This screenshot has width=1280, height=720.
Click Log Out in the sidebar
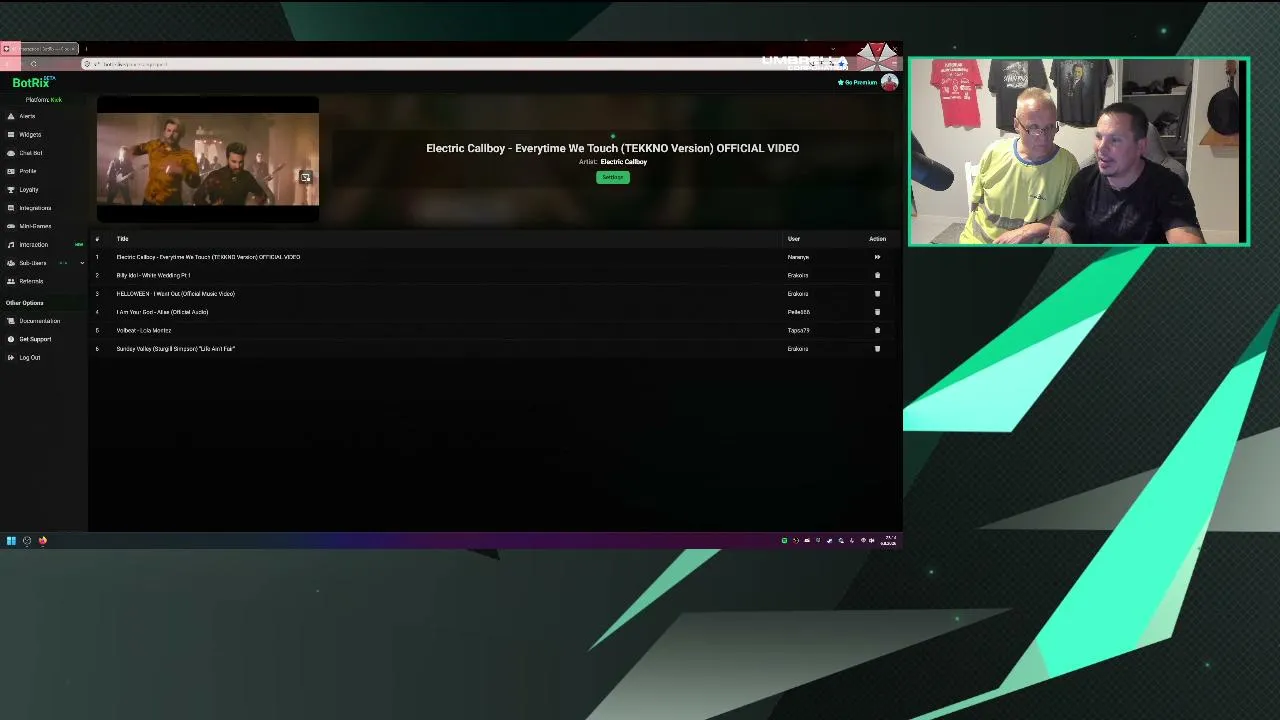30,358
